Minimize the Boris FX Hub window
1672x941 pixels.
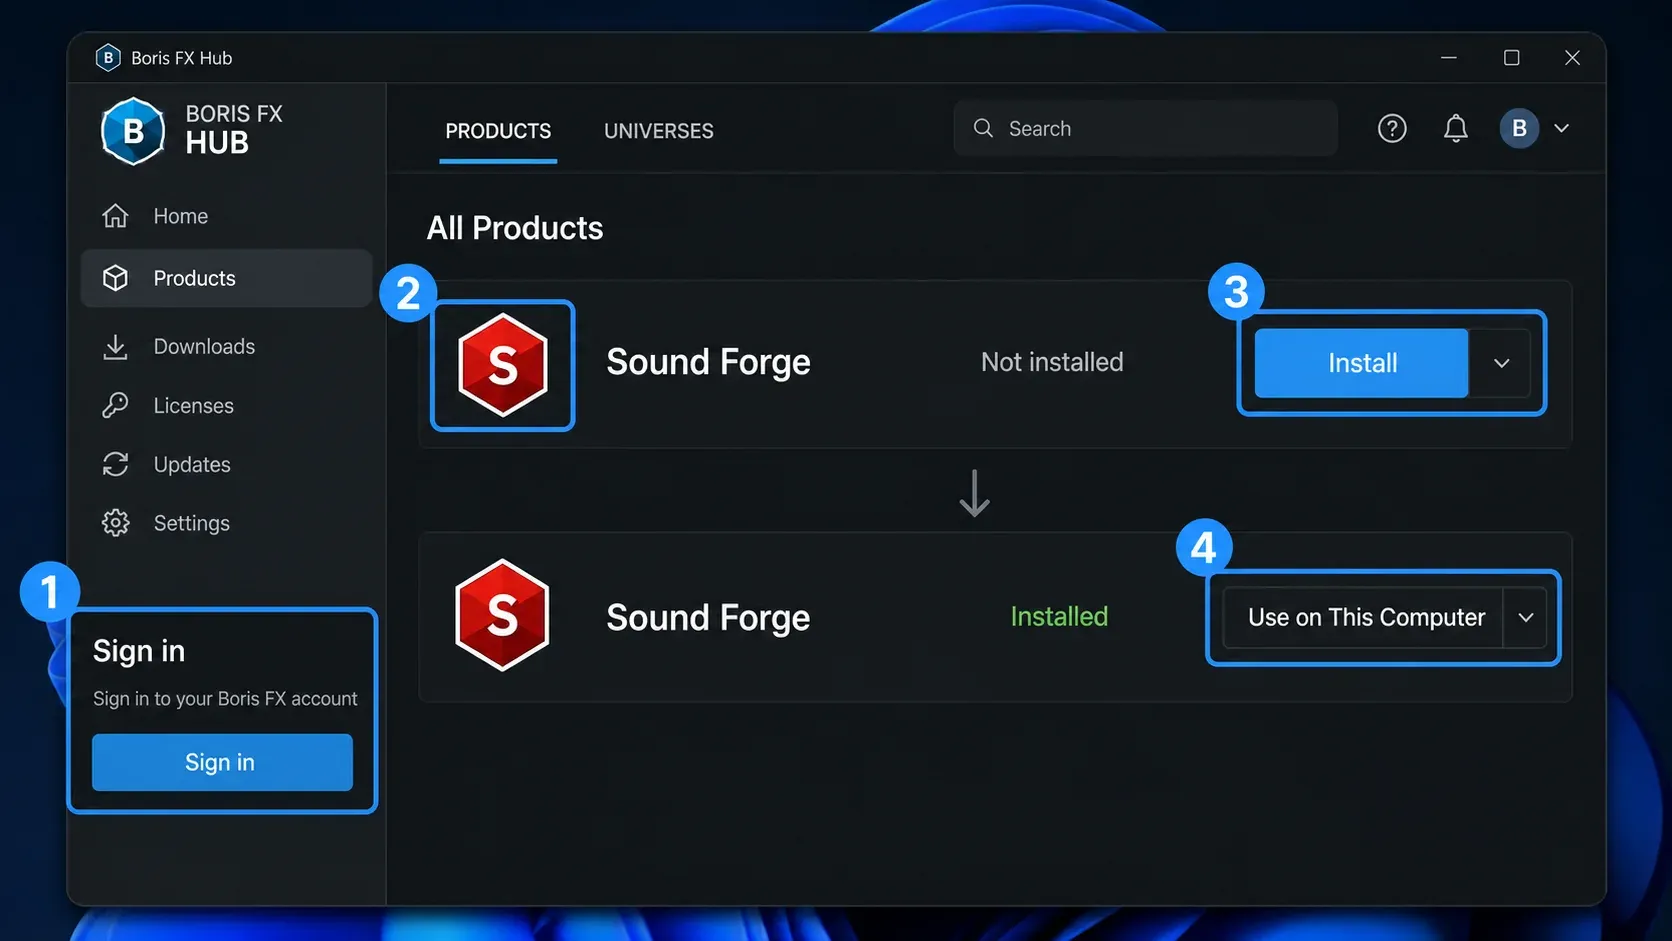coord(1448,58)
